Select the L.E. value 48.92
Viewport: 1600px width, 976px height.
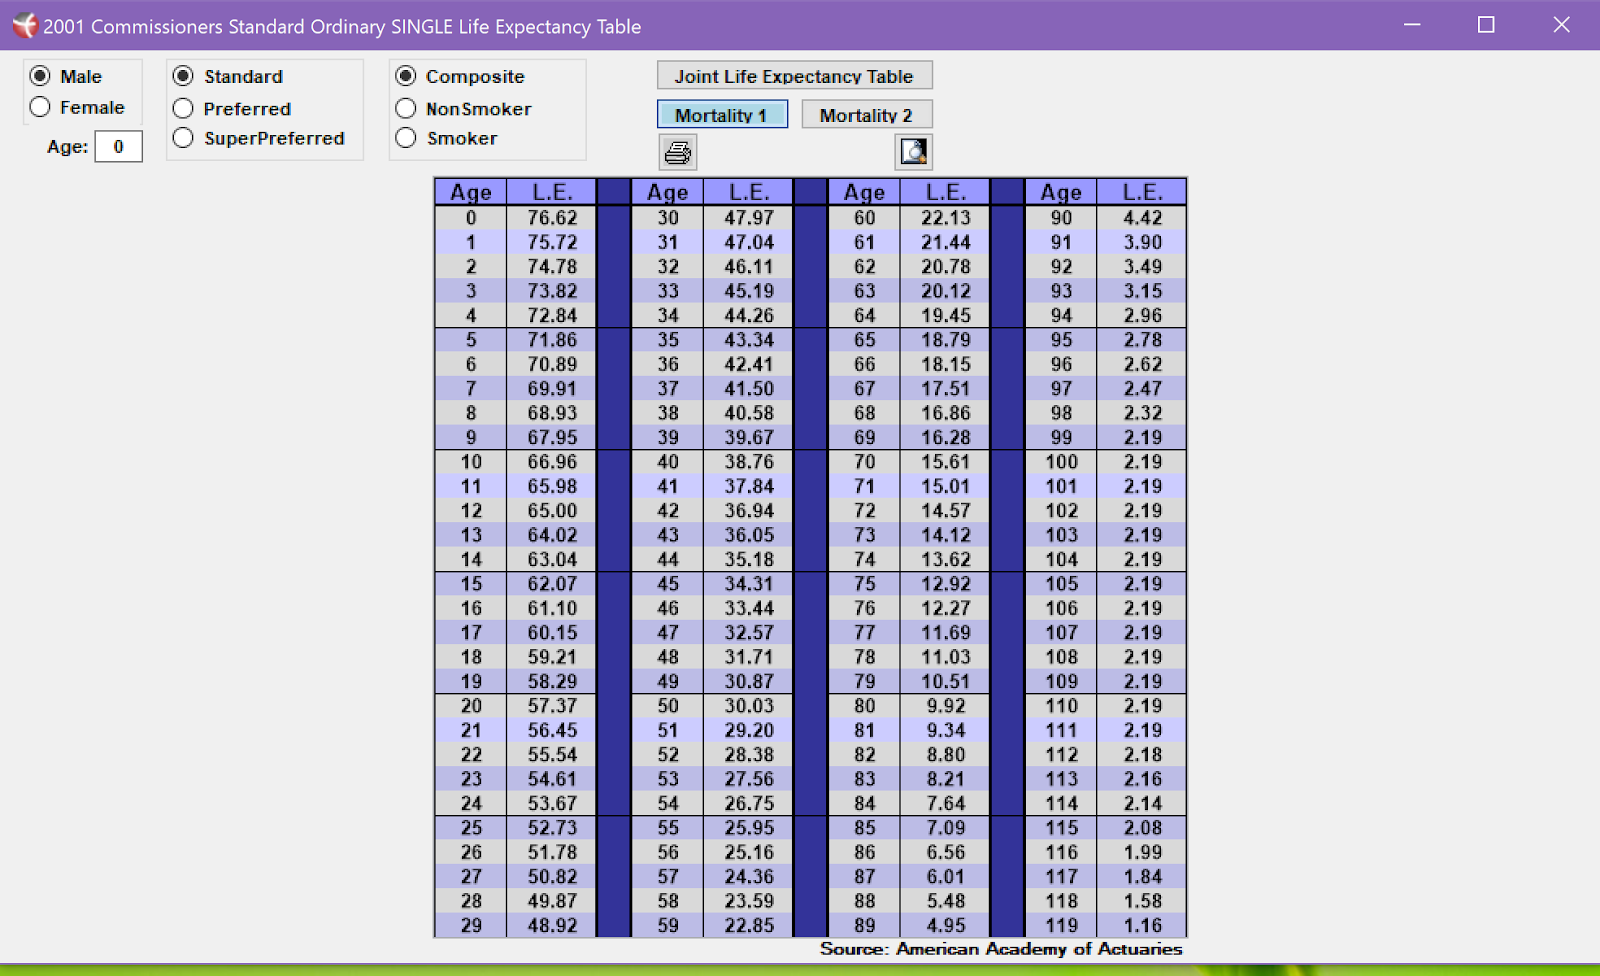(x=552, y=926)
